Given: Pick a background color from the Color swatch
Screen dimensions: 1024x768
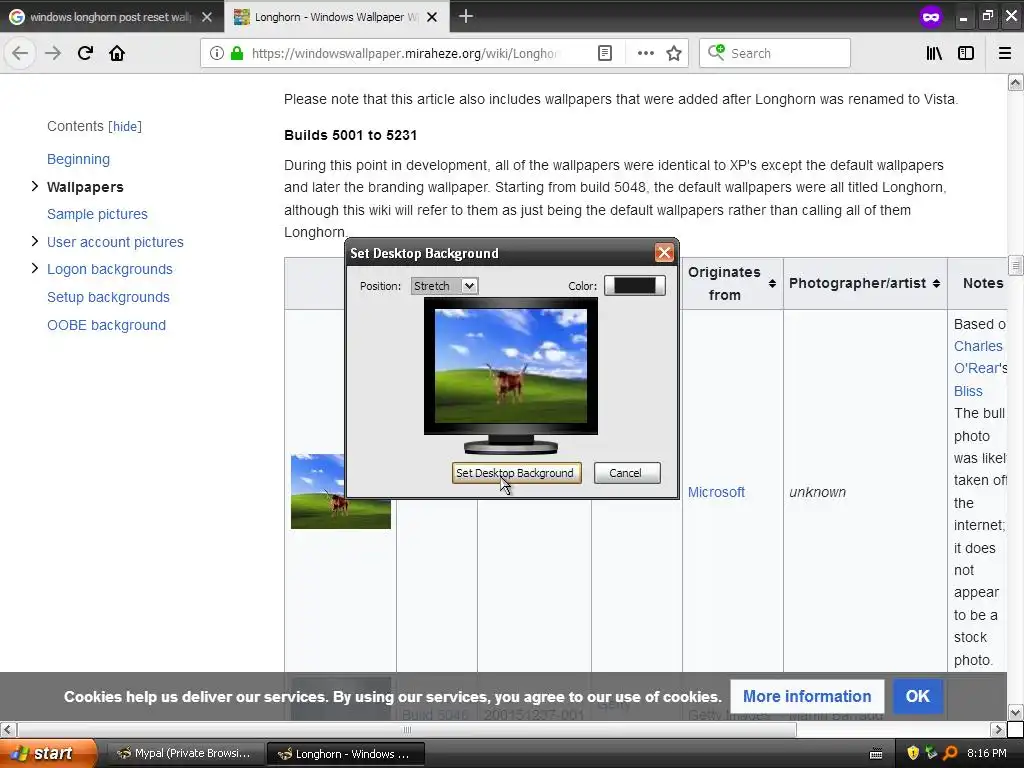Looking at the screenshot, I should coord(634,285).
